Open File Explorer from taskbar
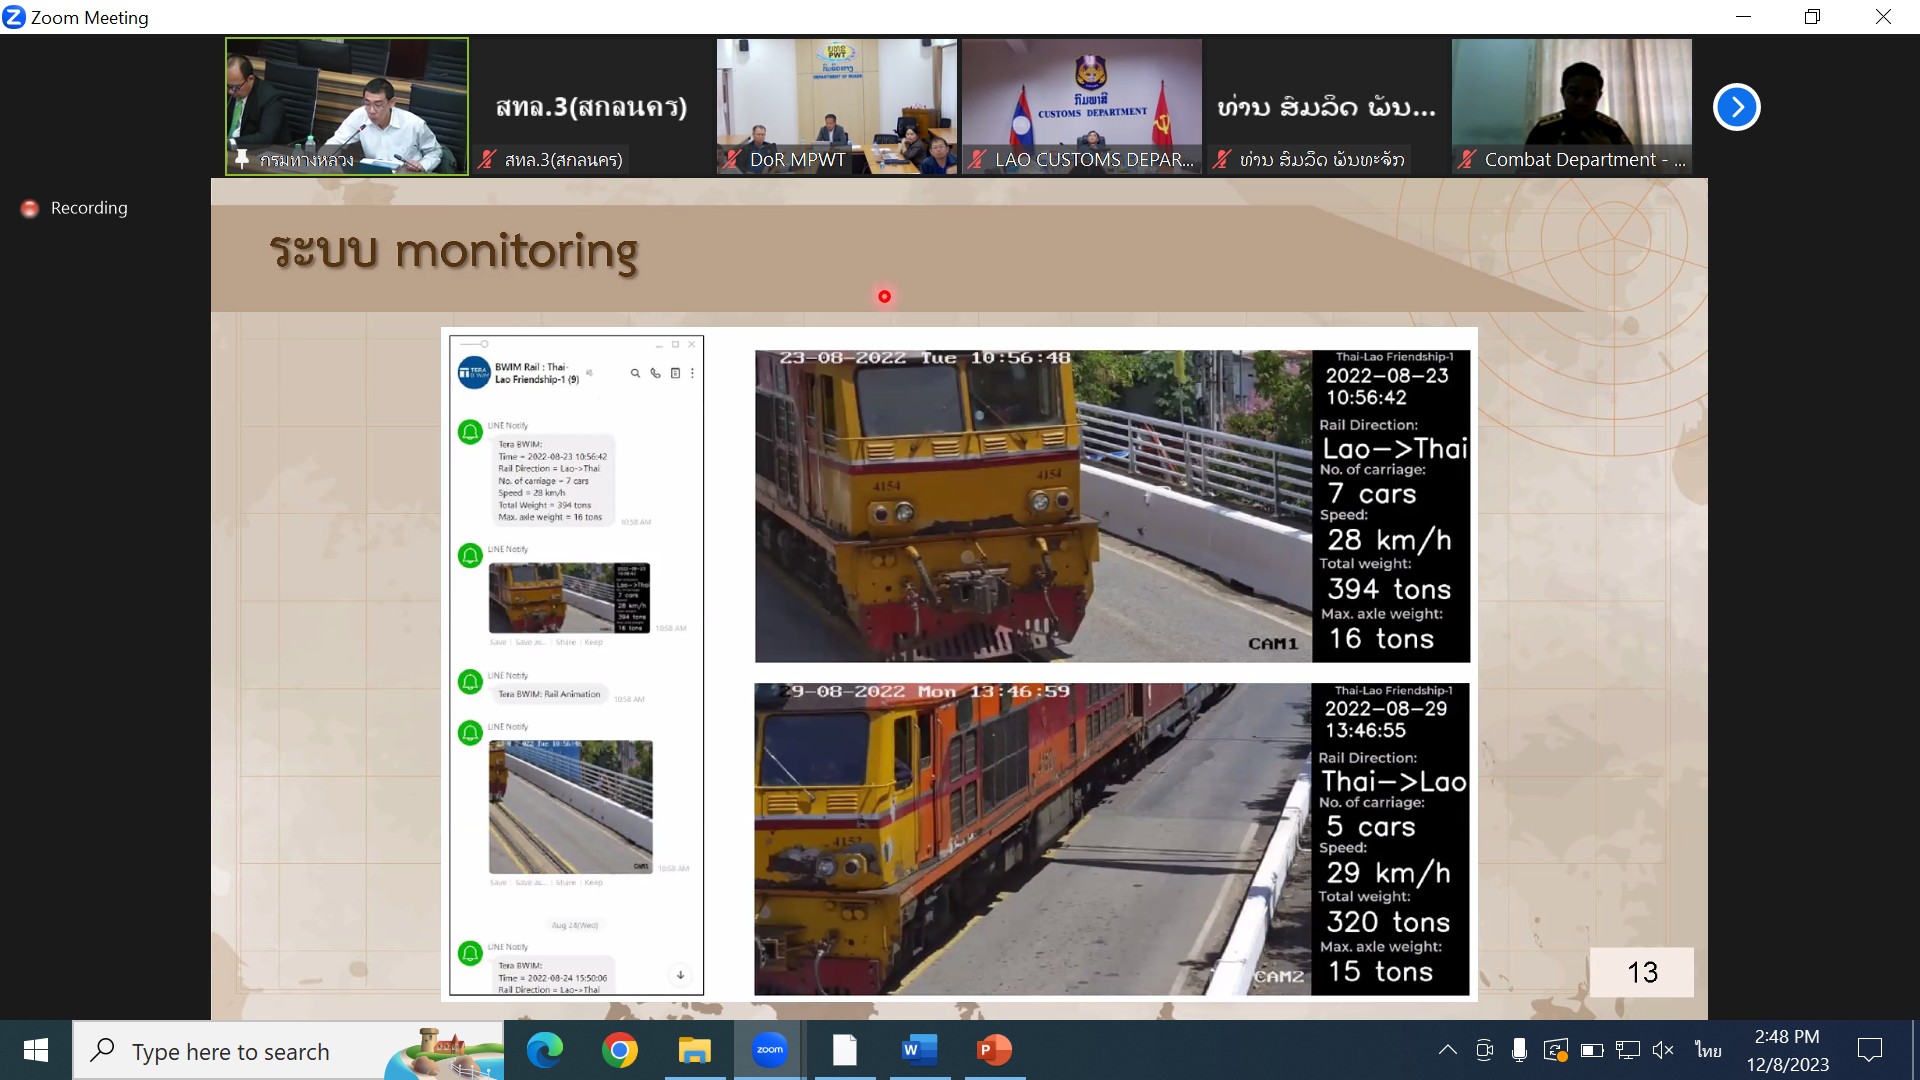The width and height of the screenshot is (1920, 1080). coord(694,1050)
